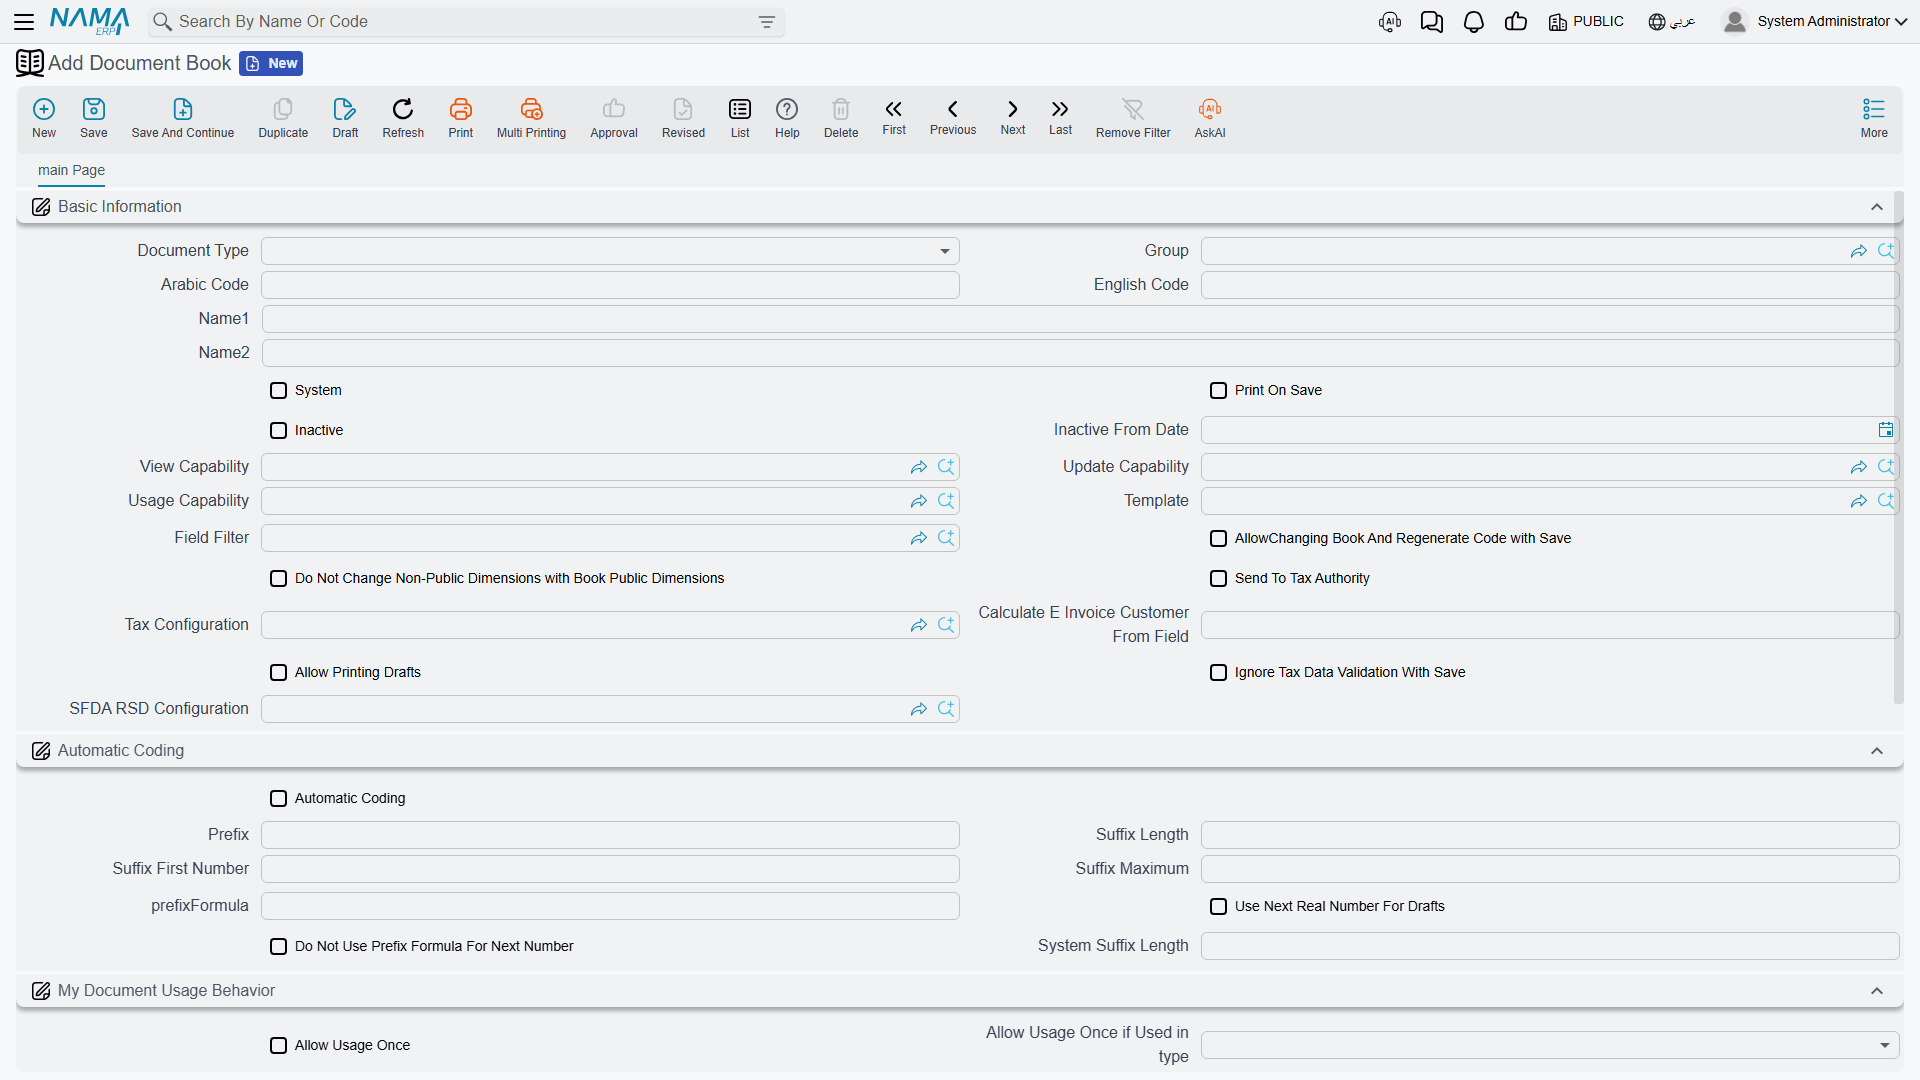Image resolution: width=1920 pixels, height=1080 pixels.
Task: Switch language to Arabic
Action: click(1672, 22)
